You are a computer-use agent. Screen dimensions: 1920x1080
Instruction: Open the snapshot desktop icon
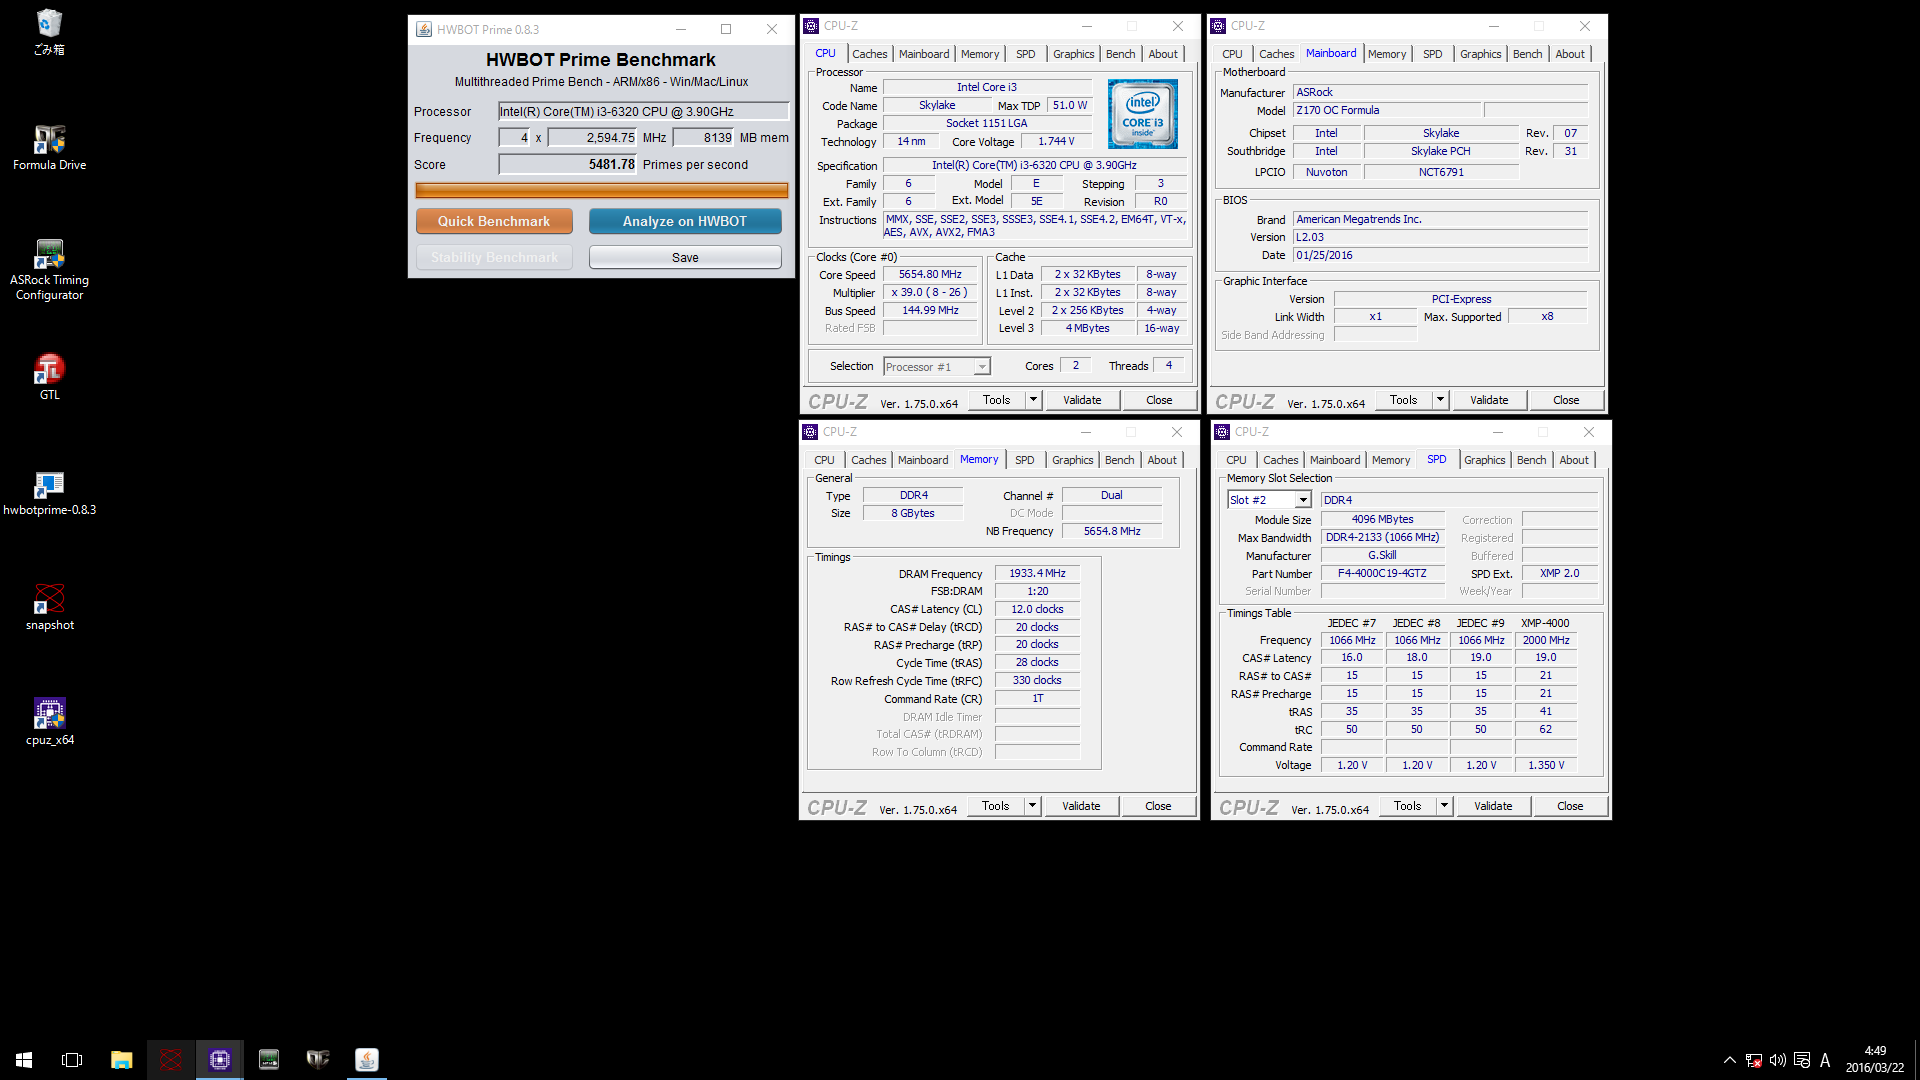point(49,608)
